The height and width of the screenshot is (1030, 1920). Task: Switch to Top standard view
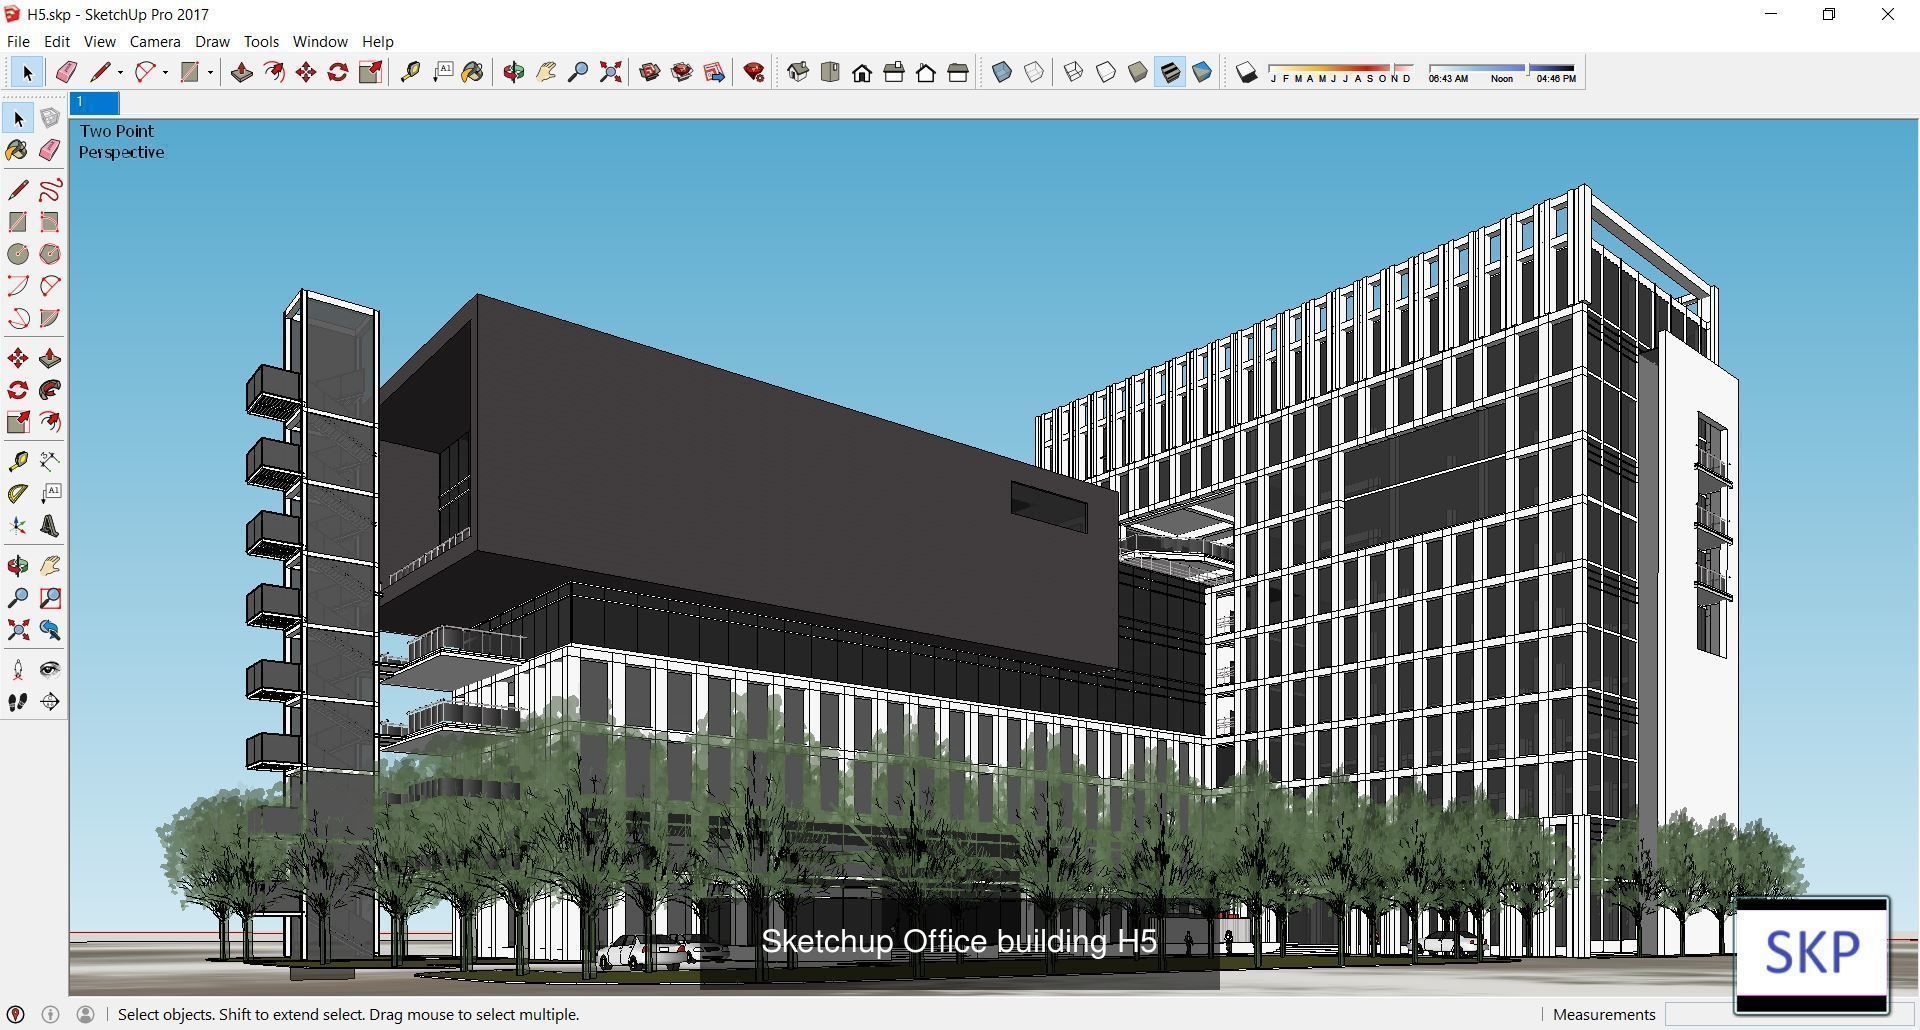(x=830, y=72)
